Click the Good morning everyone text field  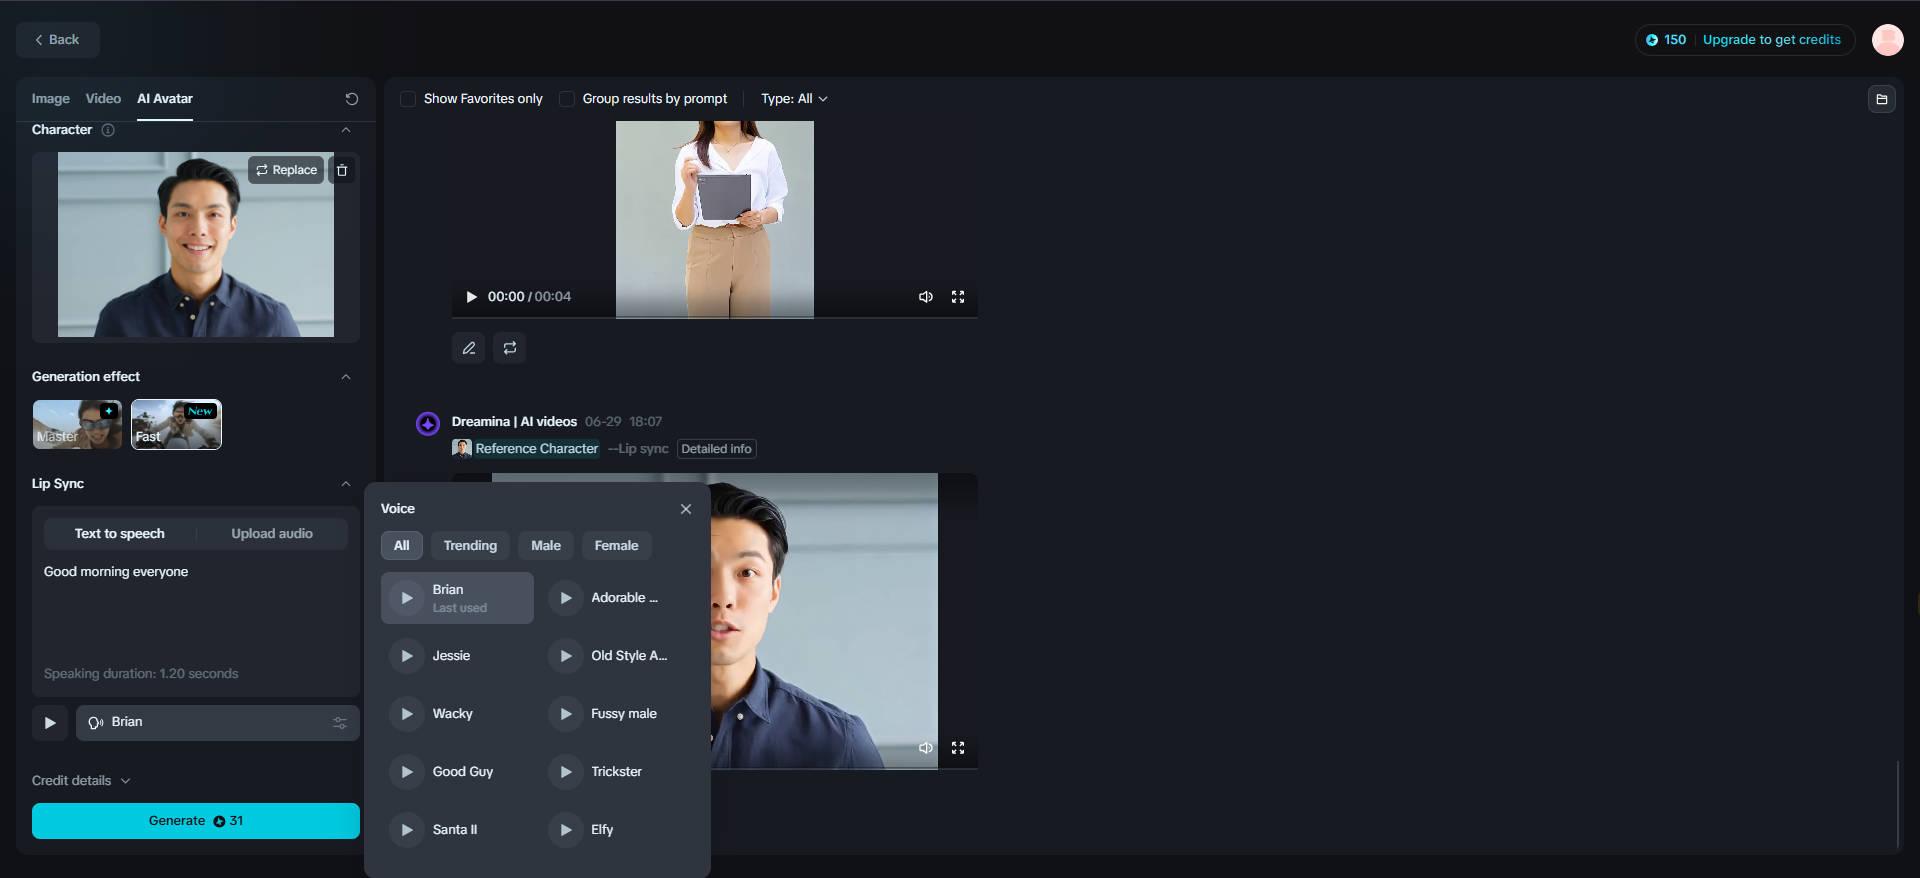click(x=196, y=610)
